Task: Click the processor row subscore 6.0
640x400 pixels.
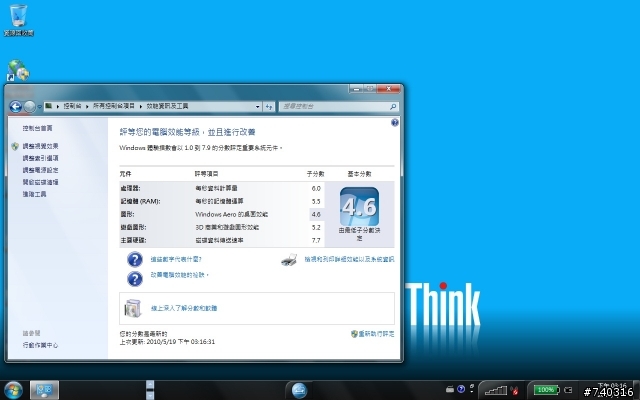Action: tap(316, 188)
